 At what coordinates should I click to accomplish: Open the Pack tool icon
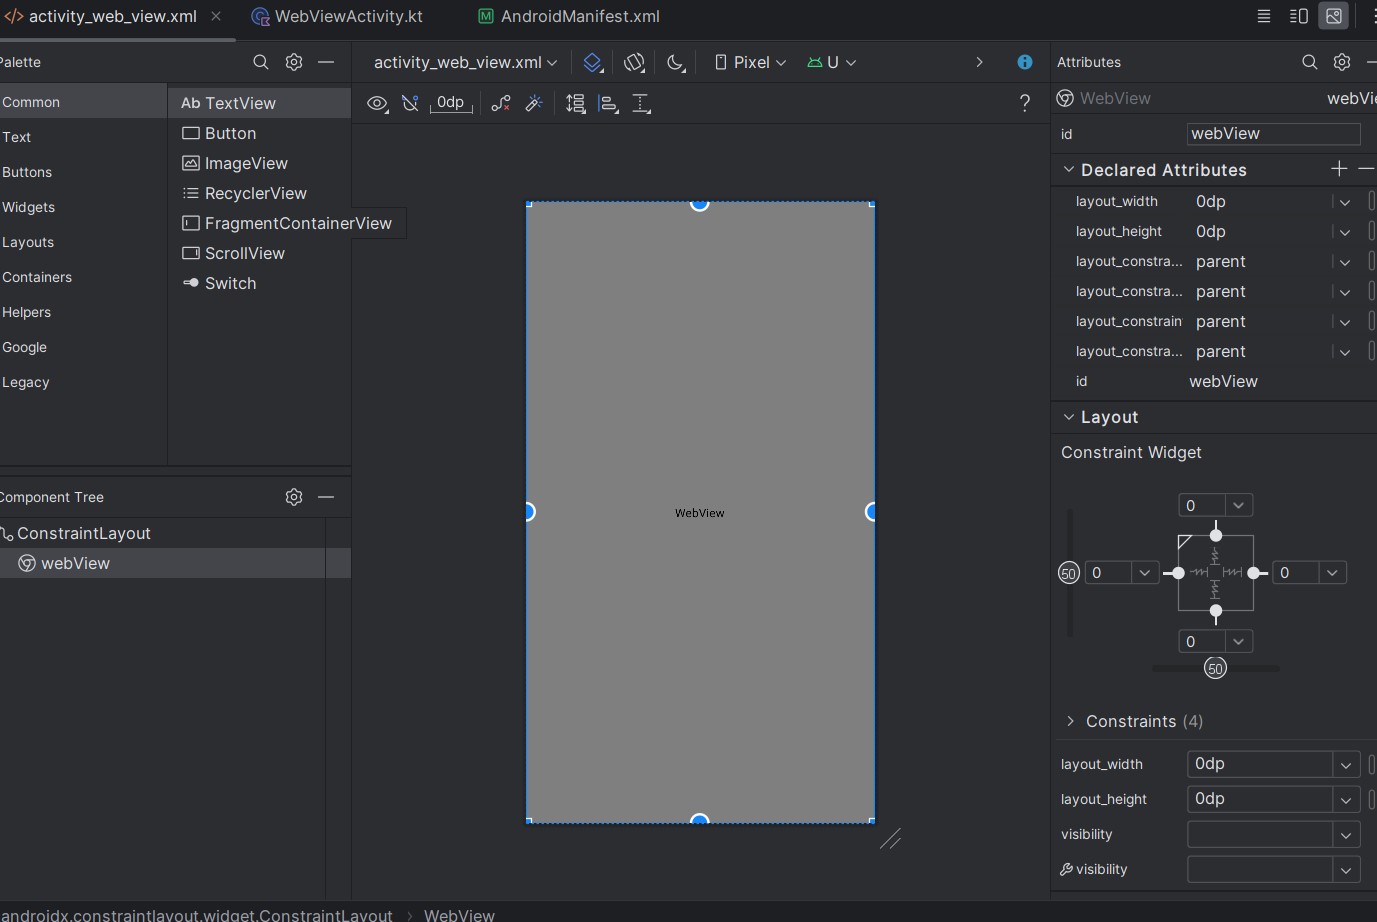tap(576, 103)
